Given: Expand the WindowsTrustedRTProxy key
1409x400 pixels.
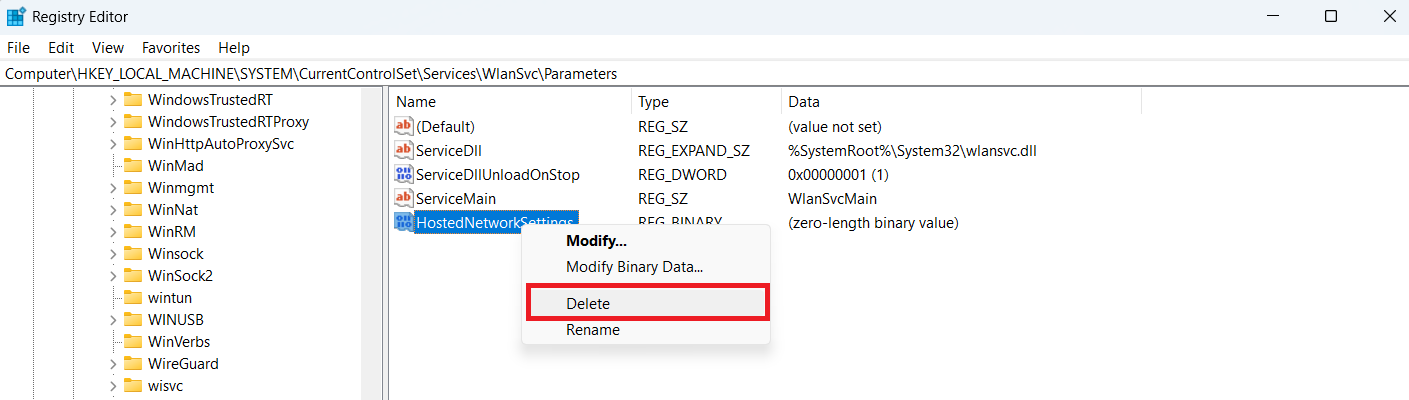Looking at the screenshot, I should 112,122.
